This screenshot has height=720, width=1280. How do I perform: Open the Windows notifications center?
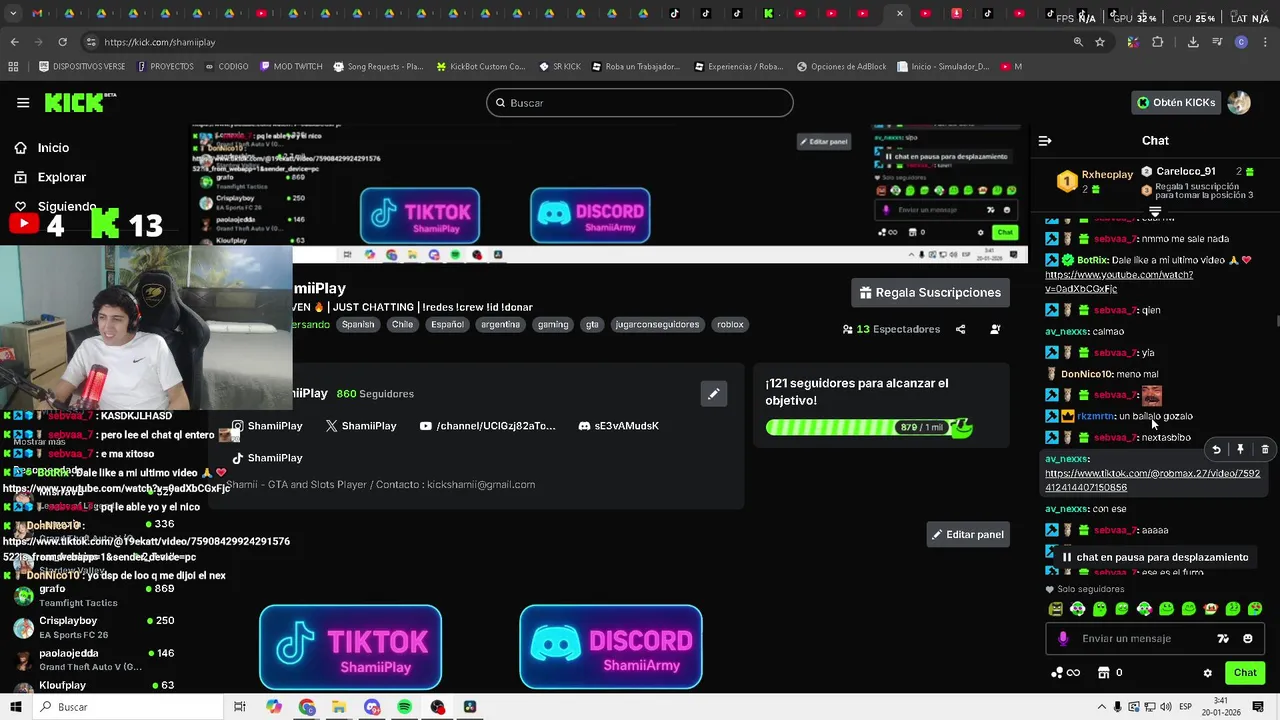(x=1257, y=707)
